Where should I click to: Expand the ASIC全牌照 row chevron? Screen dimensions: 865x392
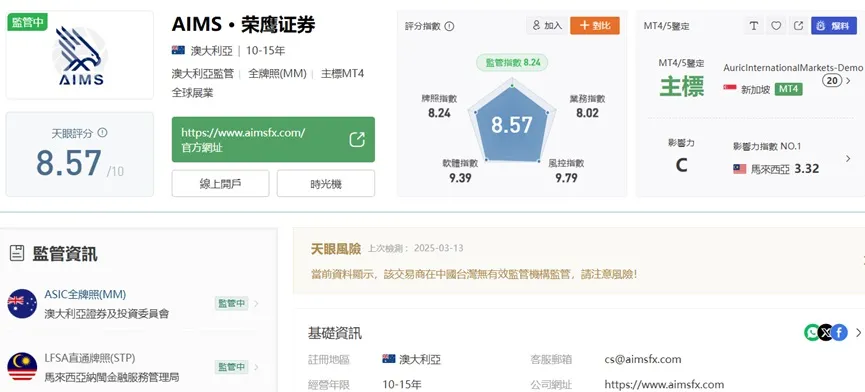click(257, 304)
